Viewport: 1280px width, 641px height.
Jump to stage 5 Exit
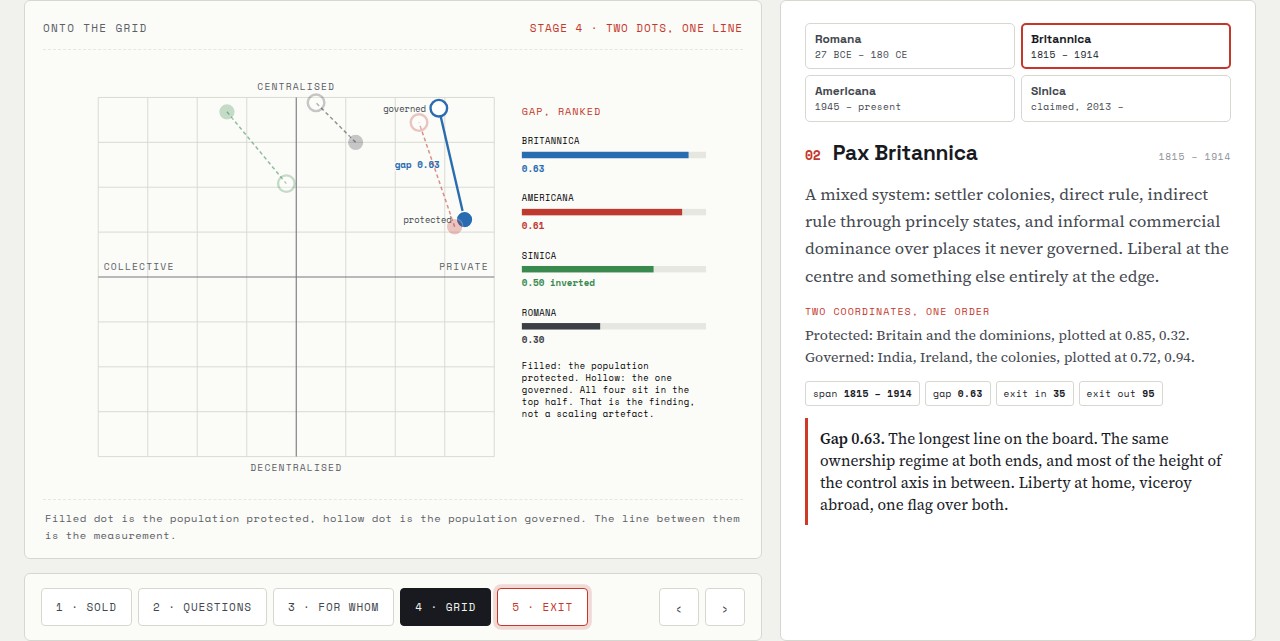(542, 607)
